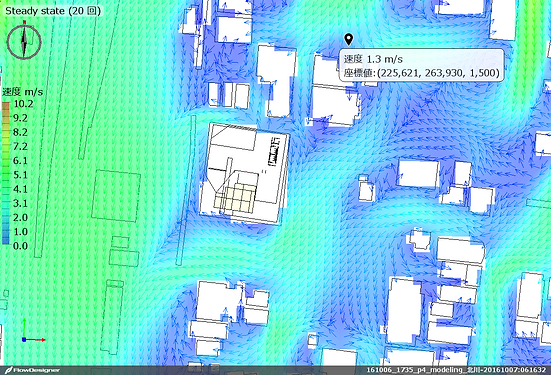
Task: Click the 0.0 legend value
Action: pos(20,246)
